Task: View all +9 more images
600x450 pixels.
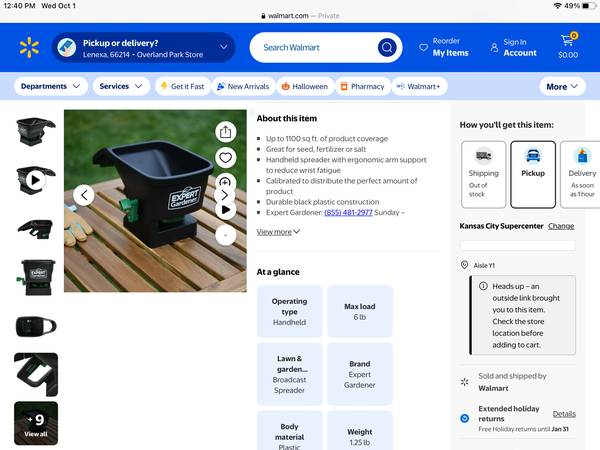Action: coord(36,423)
